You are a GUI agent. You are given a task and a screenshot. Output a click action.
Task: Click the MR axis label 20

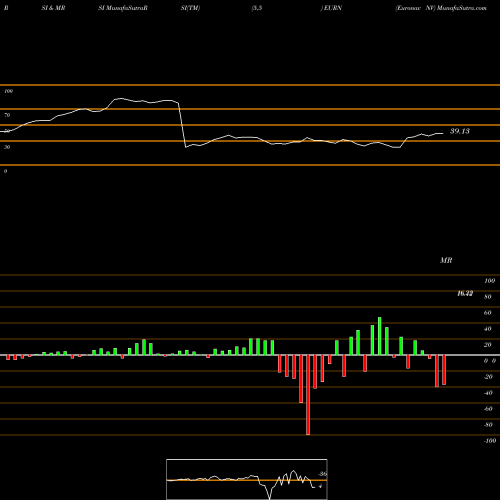point(488,345)
